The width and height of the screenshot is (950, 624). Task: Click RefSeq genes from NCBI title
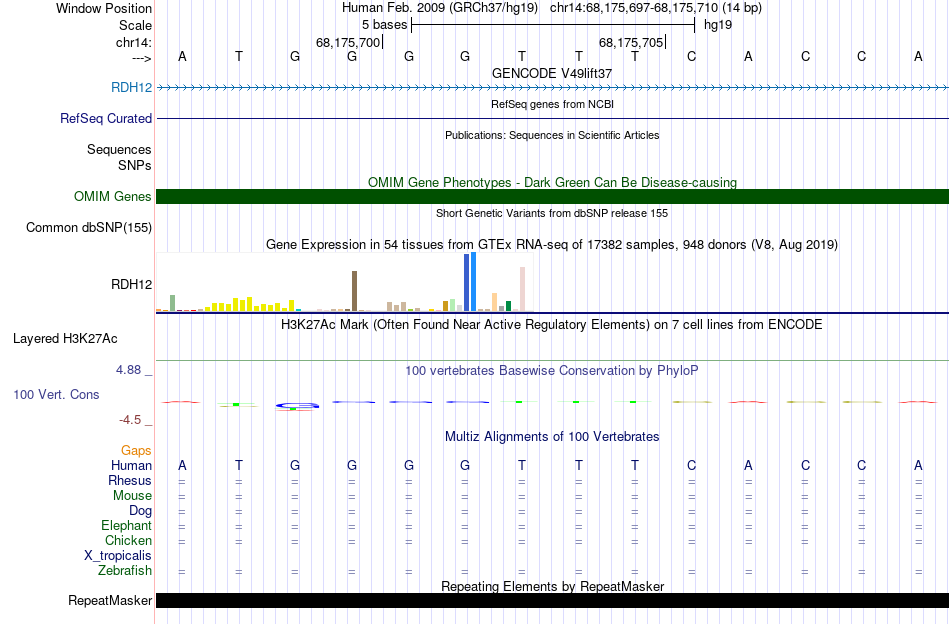click(x=552, y=104)
